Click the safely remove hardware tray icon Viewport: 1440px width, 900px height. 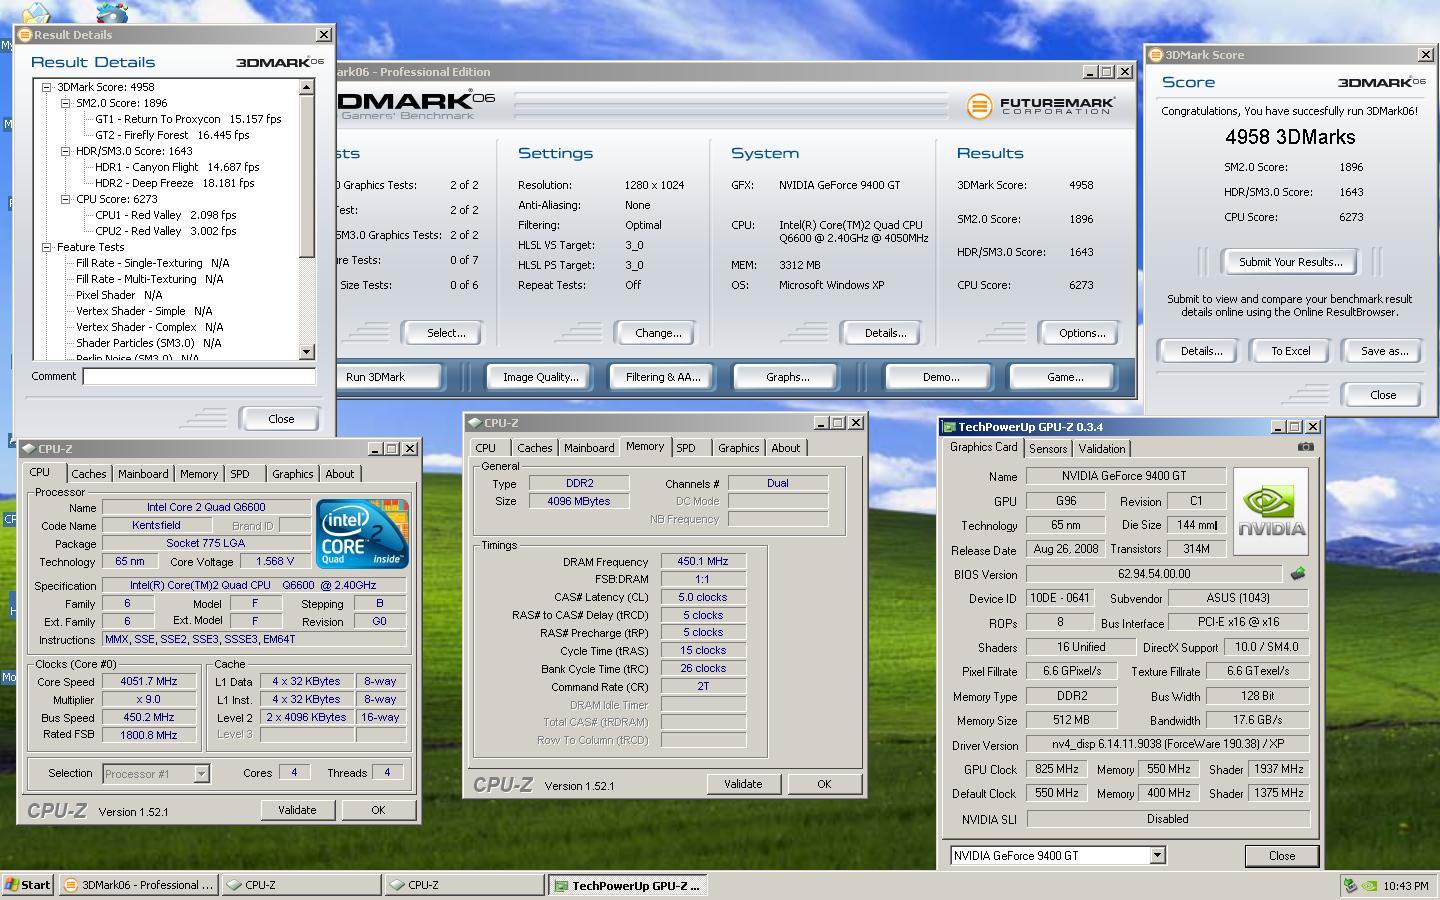tap(1350, 886)
